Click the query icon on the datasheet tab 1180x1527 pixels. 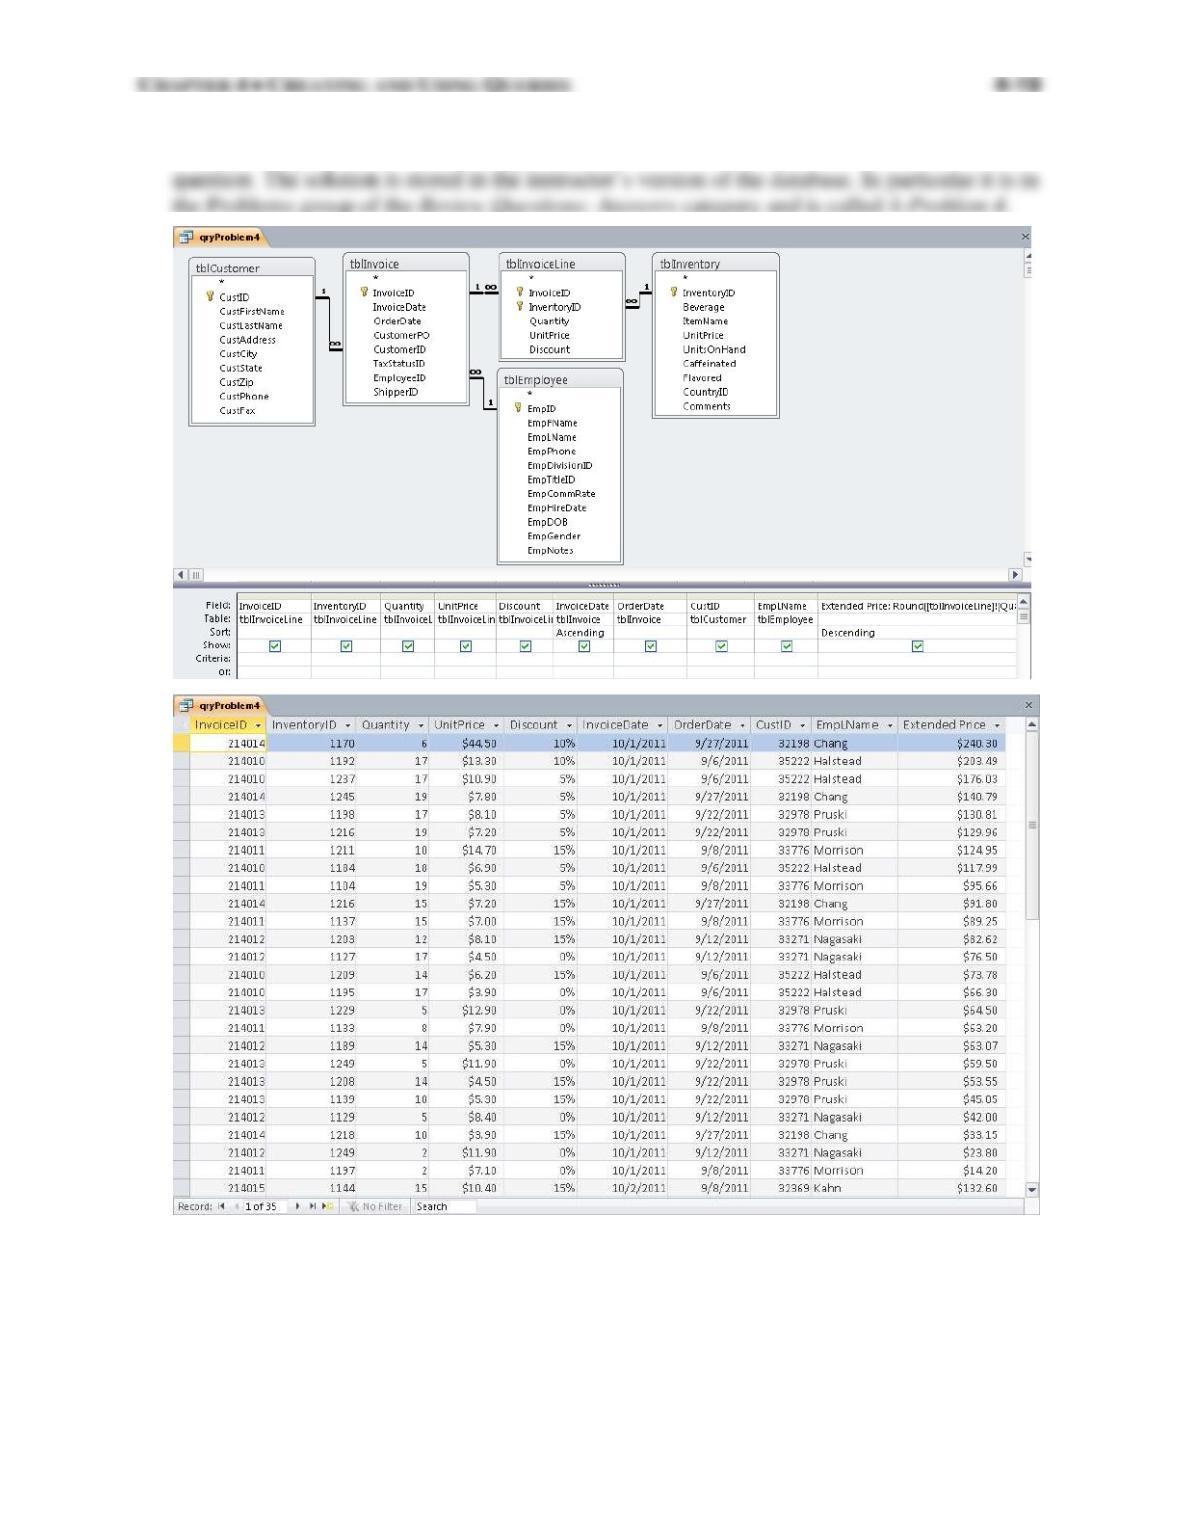[186, 705]
